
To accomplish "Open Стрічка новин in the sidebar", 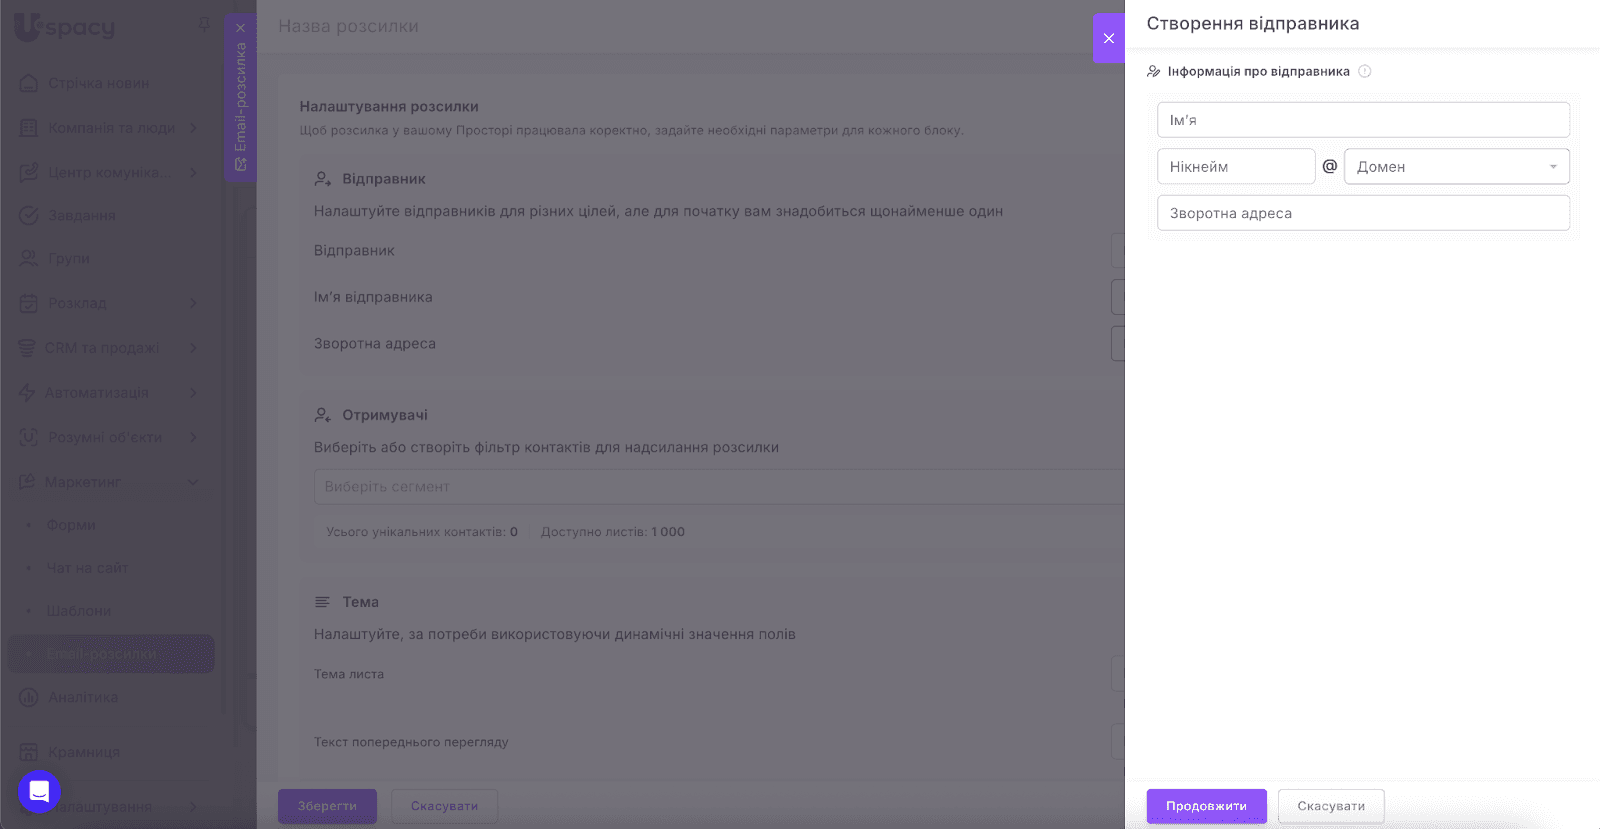I will [x=98, y=83].
